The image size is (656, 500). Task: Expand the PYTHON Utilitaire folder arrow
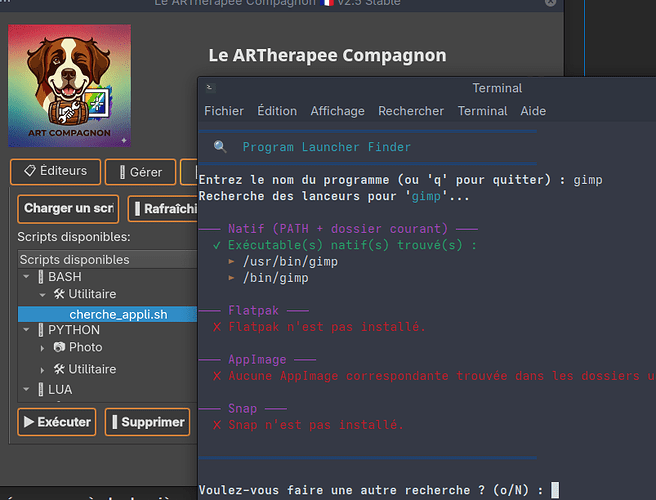tap(42, 370)
